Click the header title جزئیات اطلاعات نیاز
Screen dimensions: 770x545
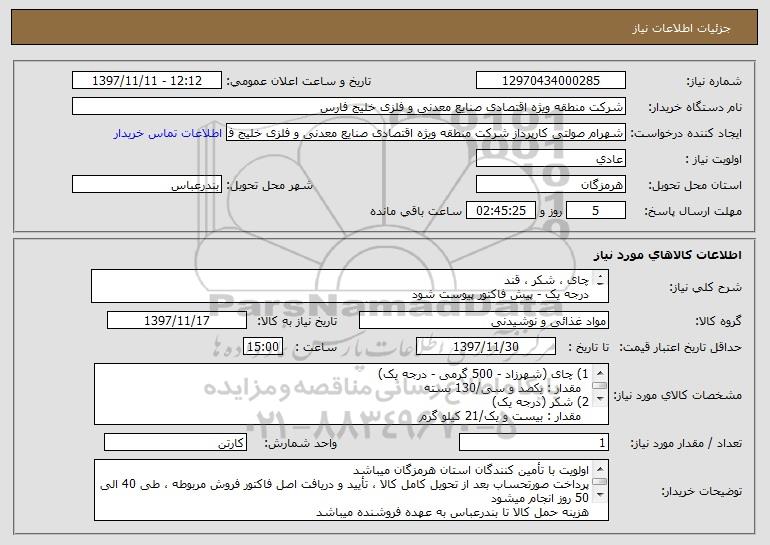click(x=682, y=28)
